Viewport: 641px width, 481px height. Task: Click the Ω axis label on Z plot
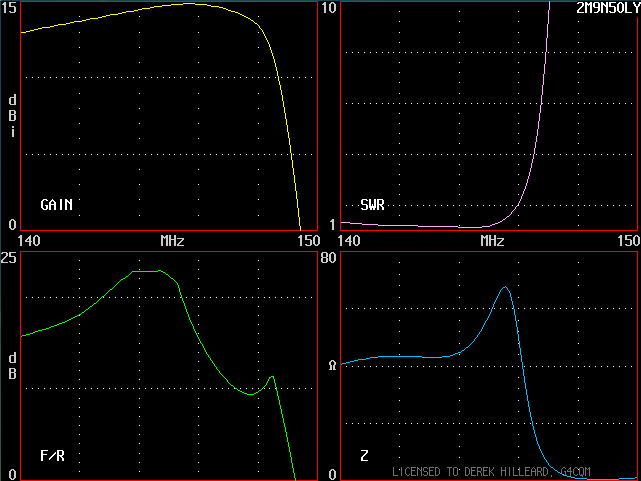pyautogui.click(x=332, y=365)
